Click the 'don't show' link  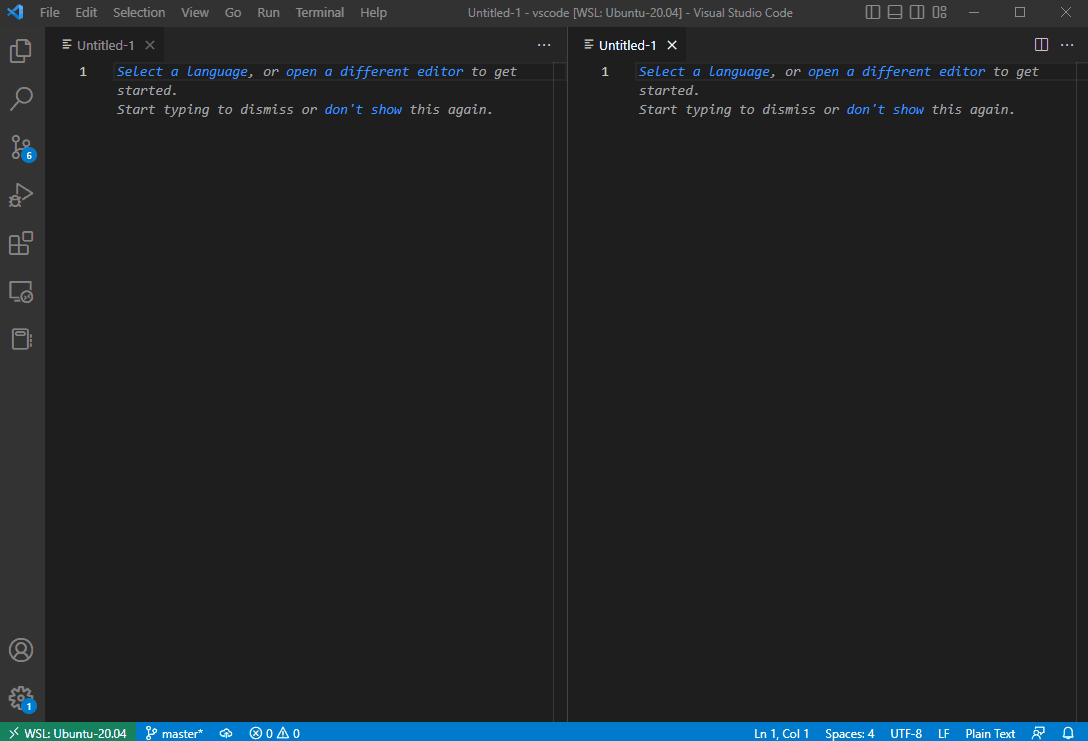tap(364, 109)
